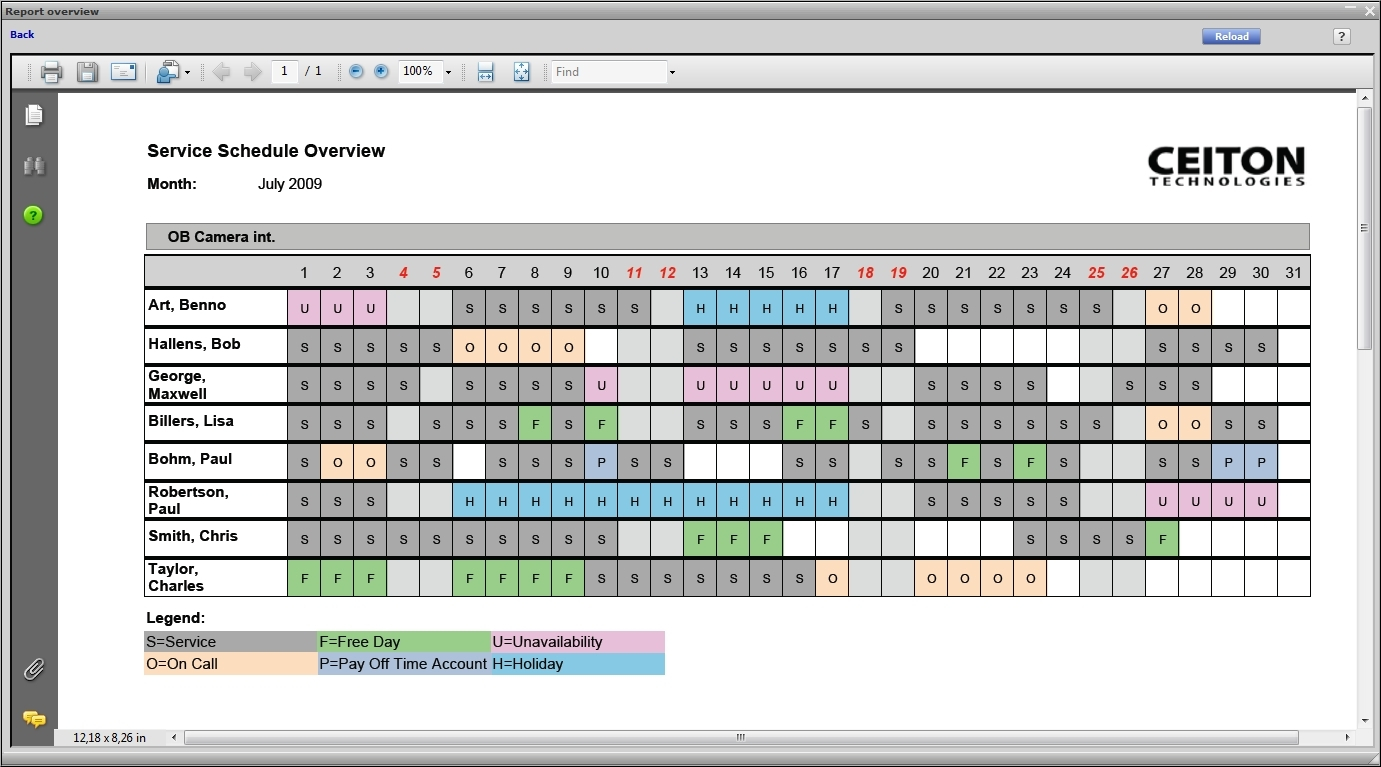The image size is (1381, 767).
Task: Zoom in with the plus icon
Action: point(381,72)
